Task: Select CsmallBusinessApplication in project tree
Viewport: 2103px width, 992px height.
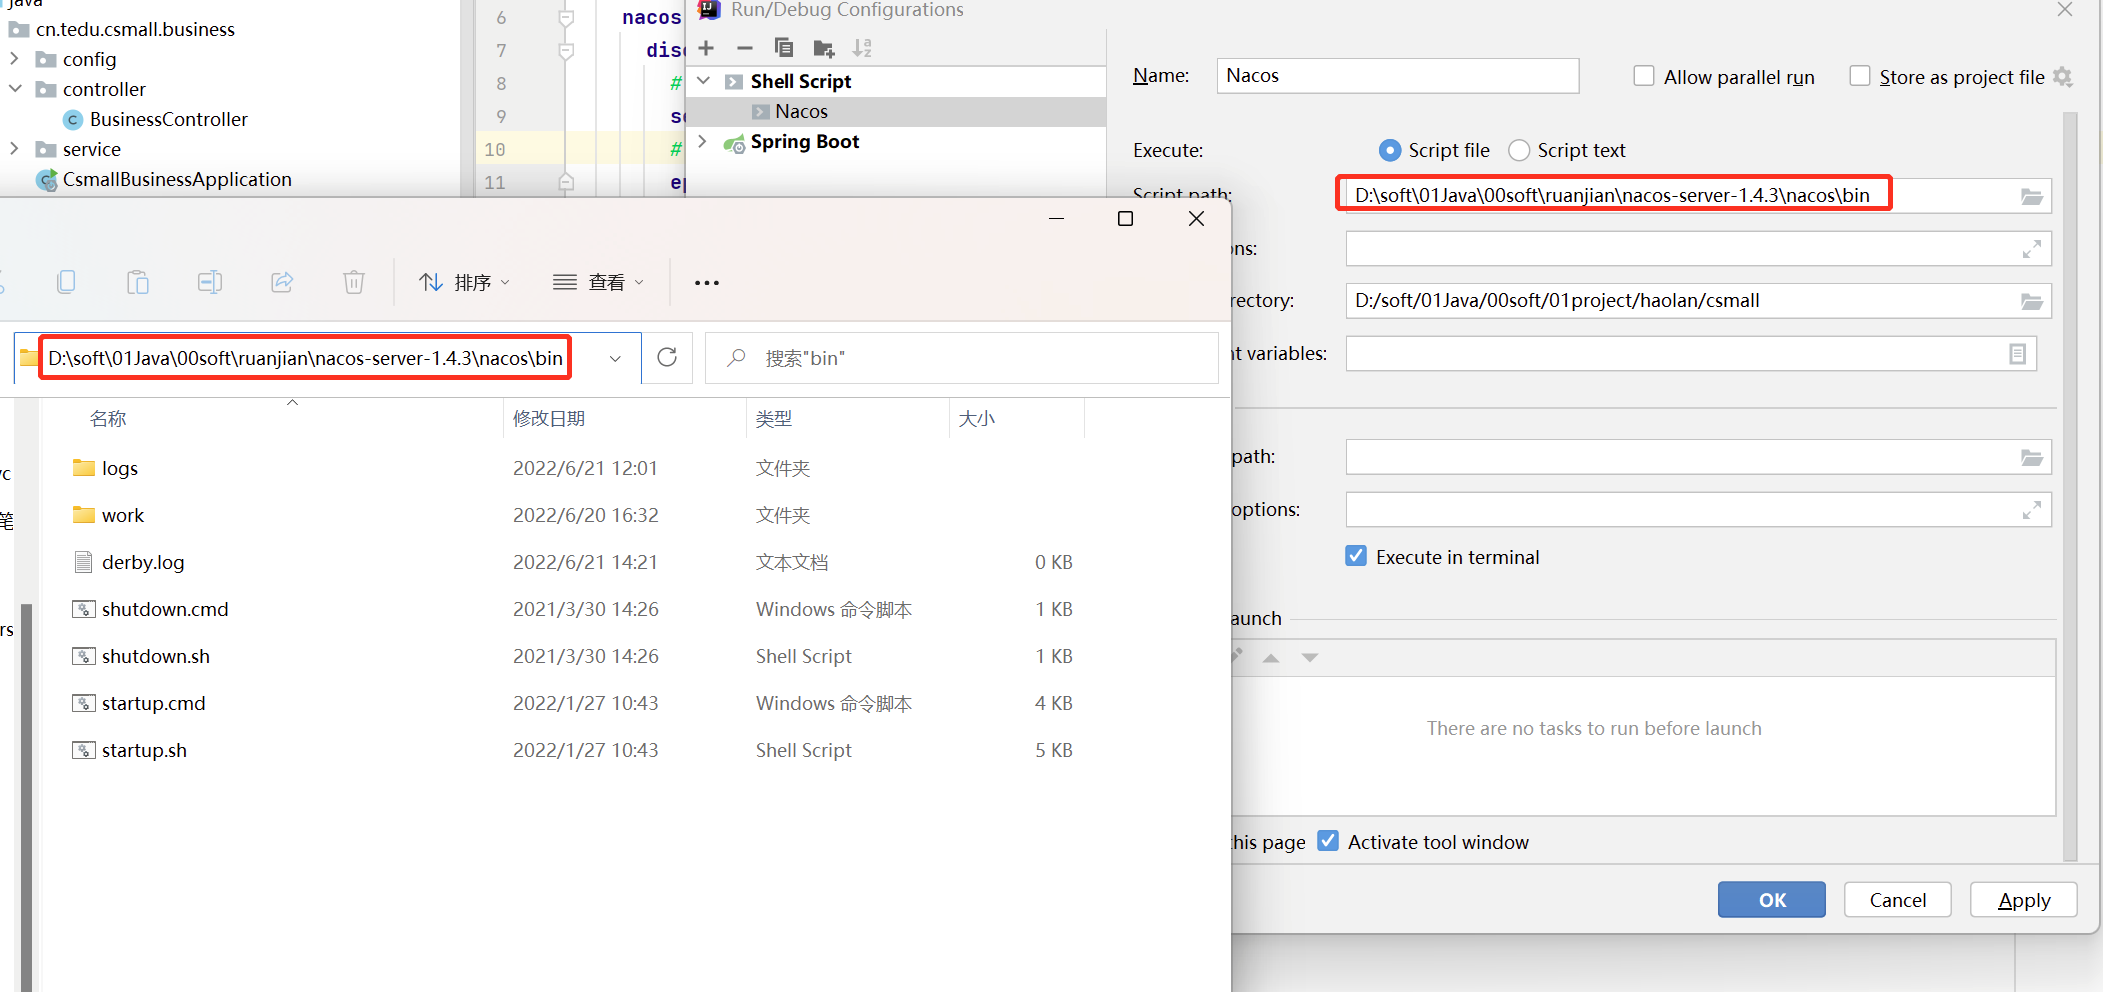Action: click(177, 180)
